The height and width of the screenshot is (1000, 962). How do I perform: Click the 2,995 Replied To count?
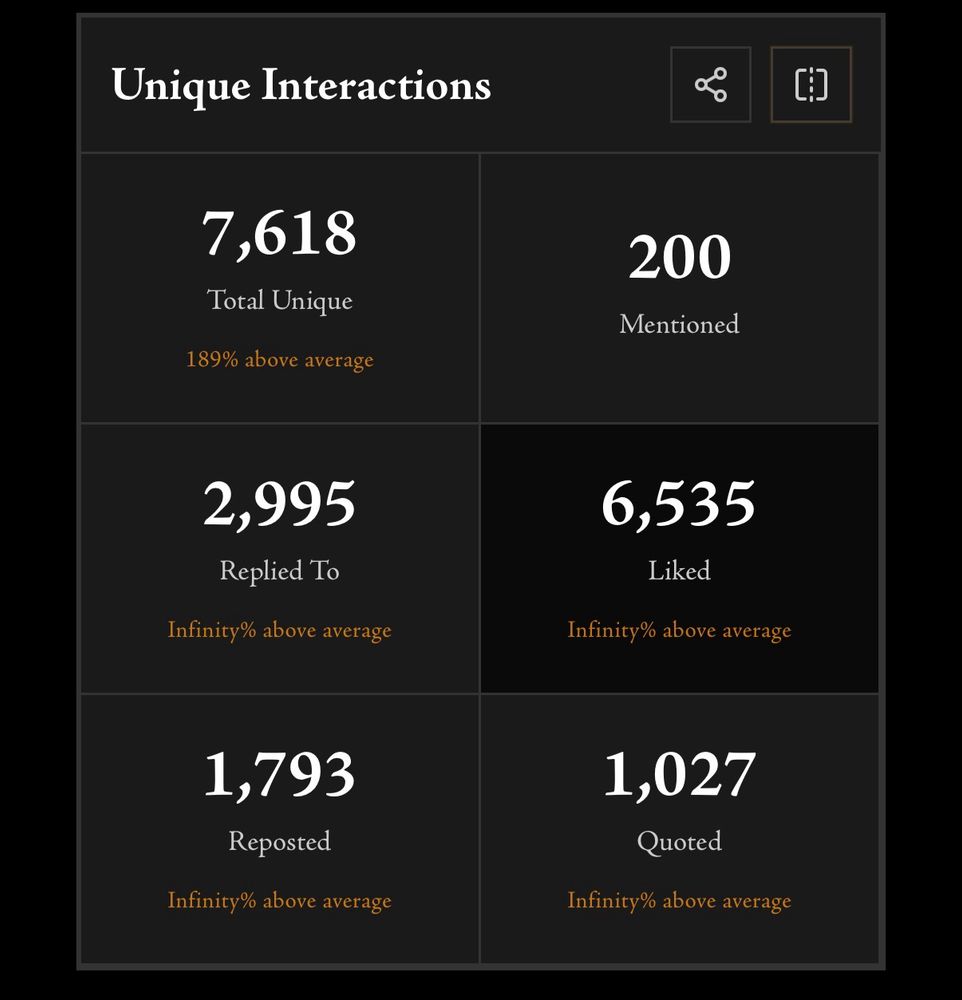click(x=280, y=504)
